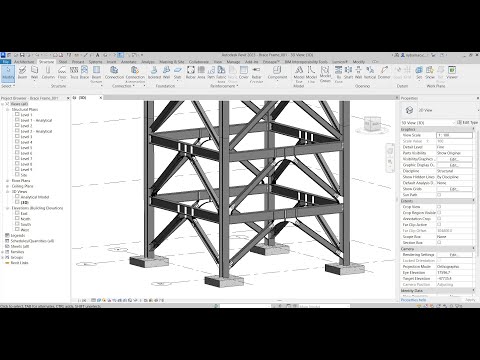Open the File menu tab
The height and width of the screenshot is (360, 480).
point(5,62)
